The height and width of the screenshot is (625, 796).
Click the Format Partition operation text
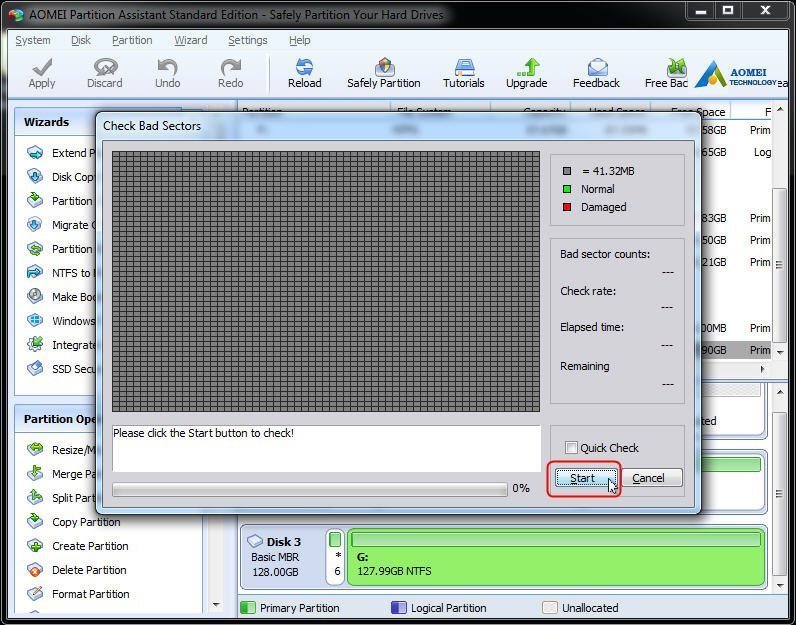click(x=91, y=594)
